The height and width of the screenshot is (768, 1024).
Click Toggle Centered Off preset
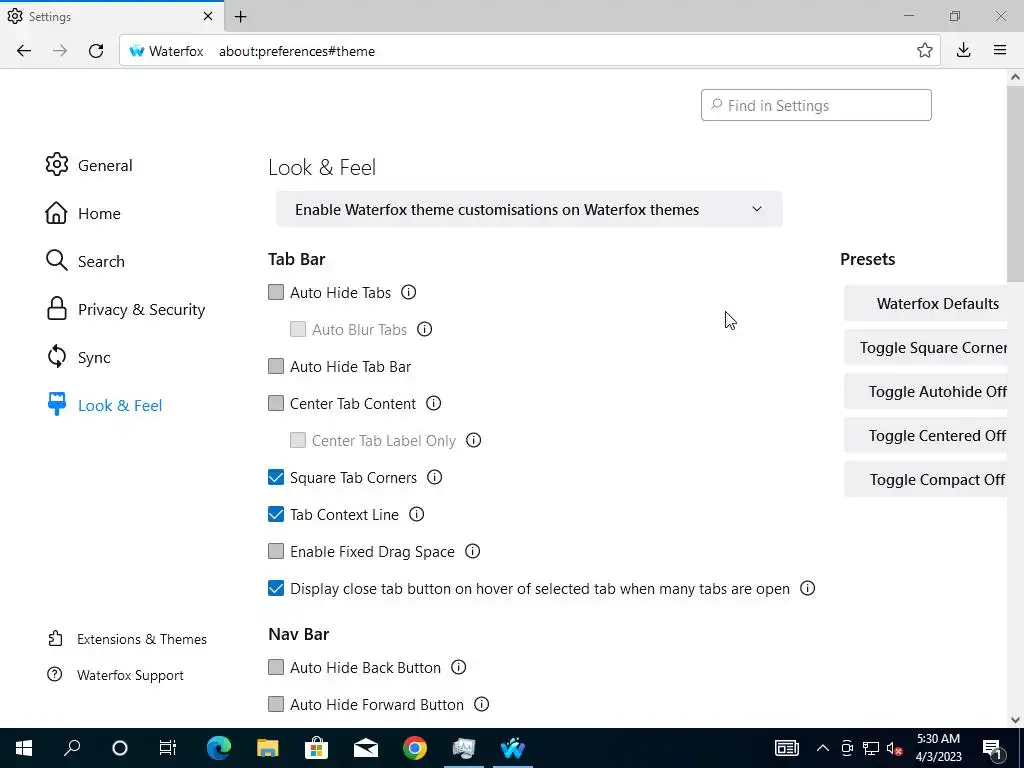coord(926,436)
